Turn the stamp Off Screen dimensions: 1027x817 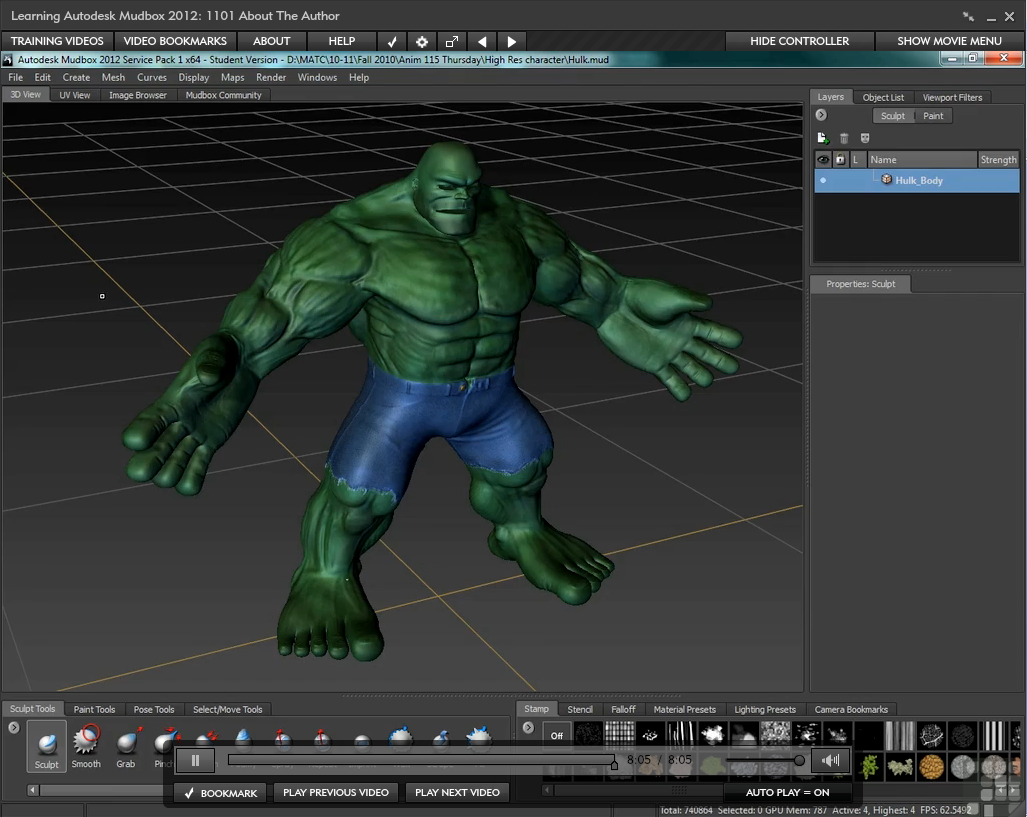[557, 735]
